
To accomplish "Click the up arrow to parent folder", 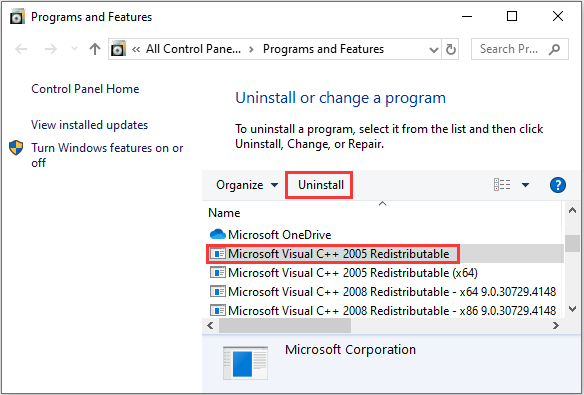I will click(95, 49).
